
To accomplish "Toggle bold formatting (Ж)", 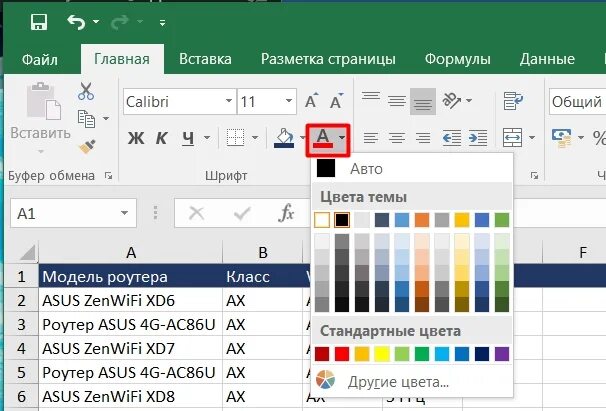I will [x=136, y=138].
